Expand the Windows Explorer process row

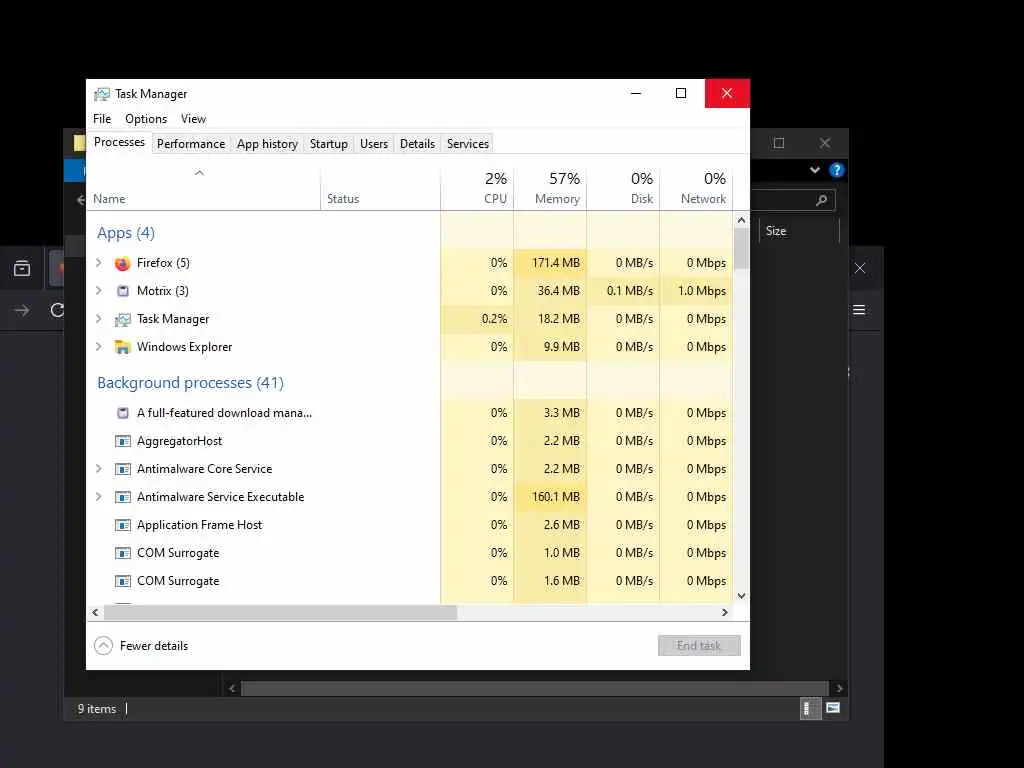(99, 347)
